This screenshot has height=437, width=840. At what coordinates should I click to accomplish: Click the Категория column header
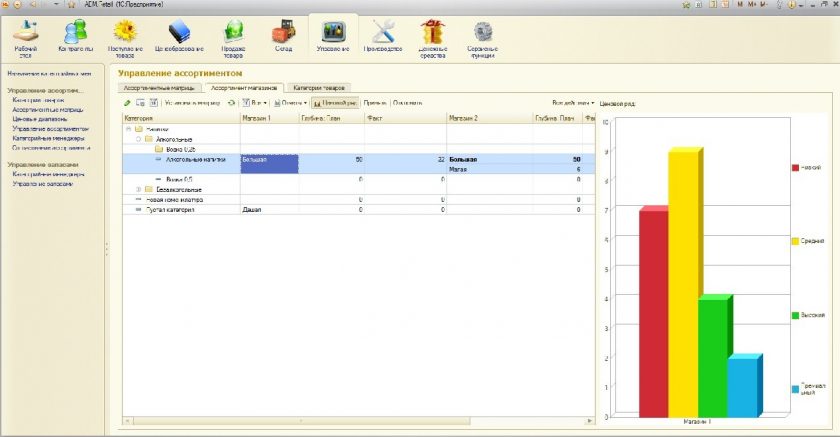pos(181,118)
